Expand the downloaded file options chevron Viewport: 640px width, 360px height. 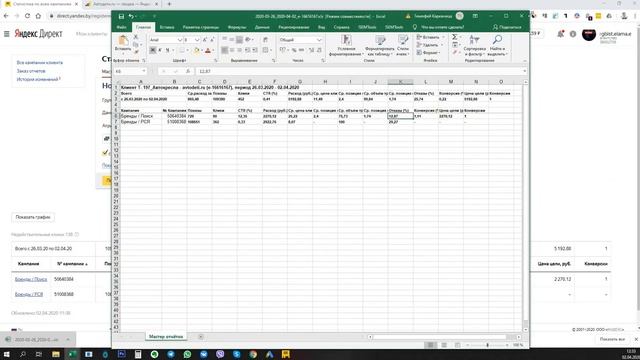[68, 340]
